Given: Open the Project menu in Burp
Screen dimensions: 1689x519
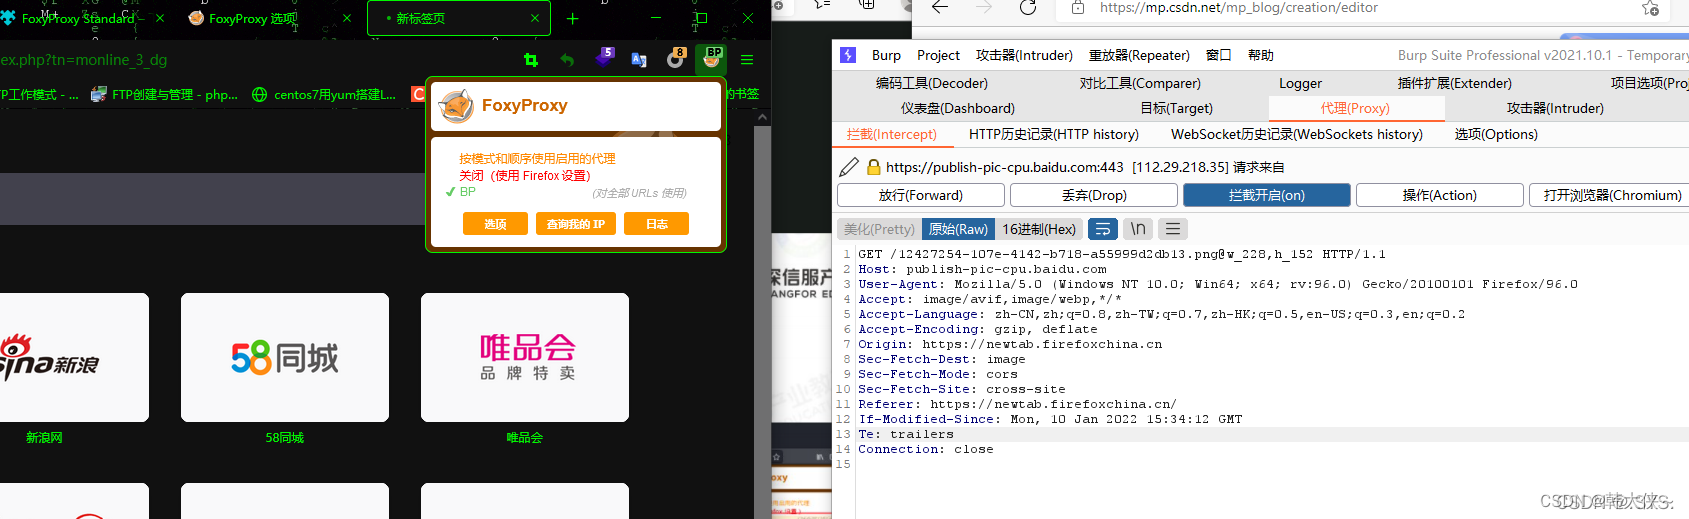Looking at the screenshot, I should pyautogui.click(x=938, y=55).
